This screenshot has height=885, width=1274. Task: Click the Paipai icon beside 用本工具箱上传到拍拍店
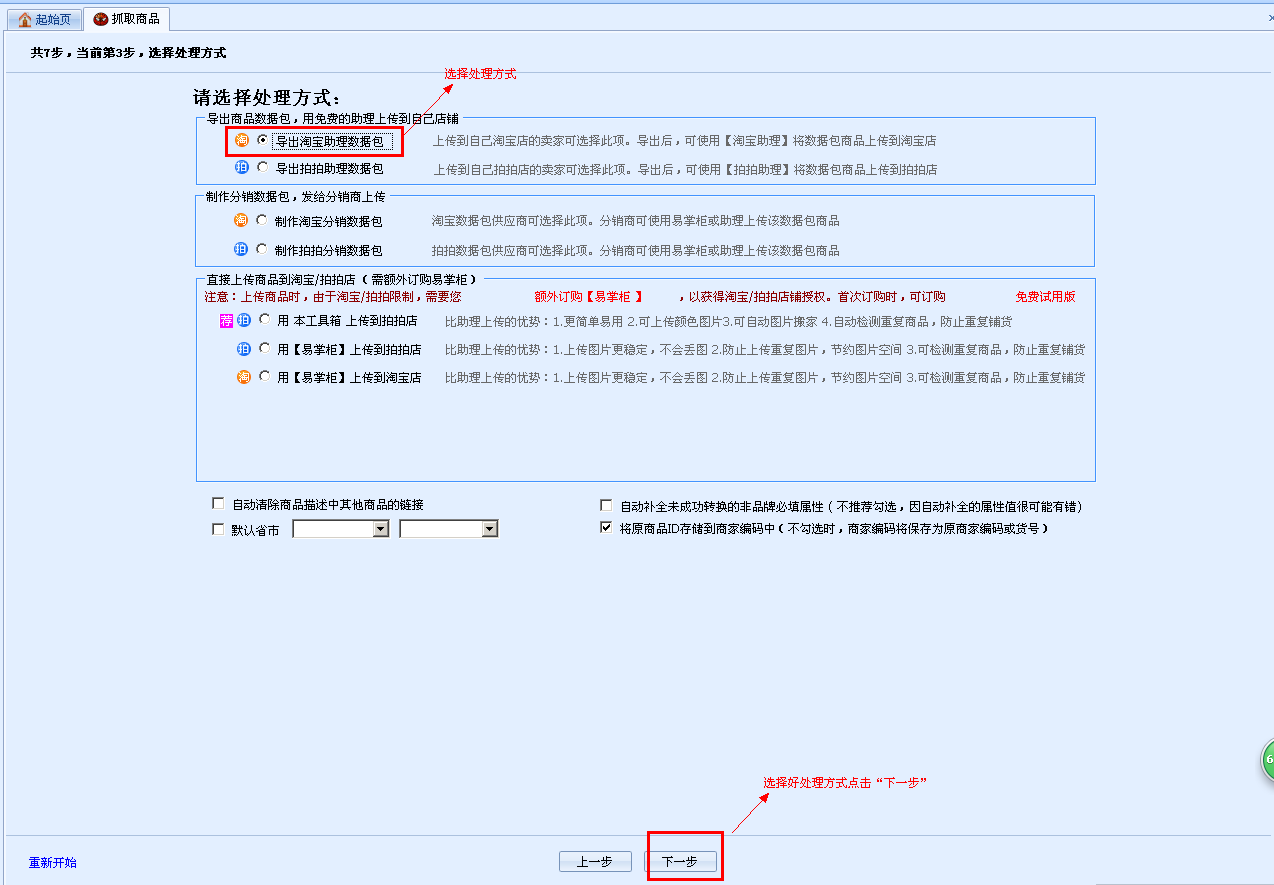click(244, 321)
